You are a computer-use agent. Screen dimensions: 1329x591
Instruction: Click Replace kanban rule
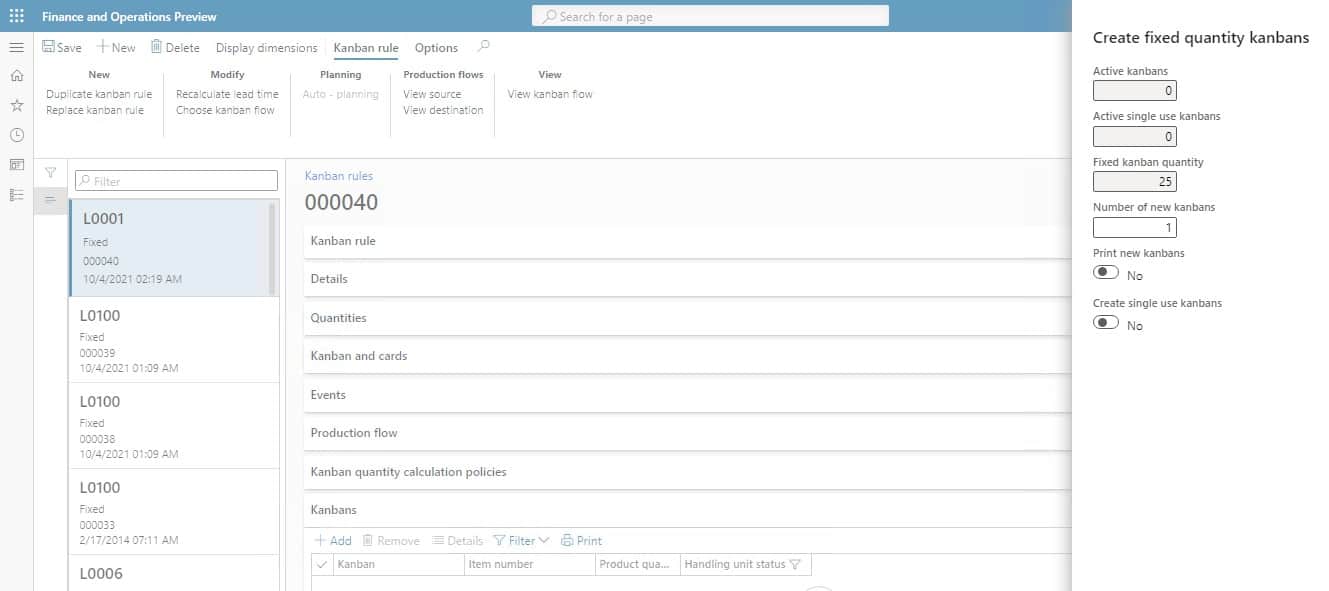pyautogui.click(x=95, y=110)
